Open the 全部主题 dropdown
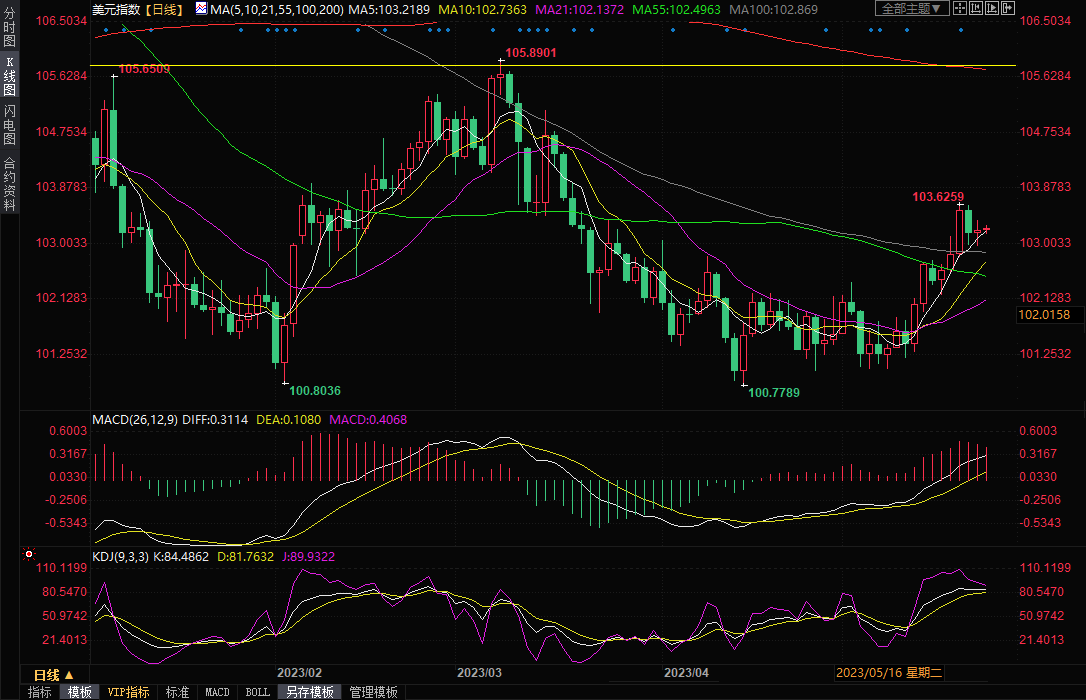Screen dimensions: 1086x700 (x=909, y=9)
